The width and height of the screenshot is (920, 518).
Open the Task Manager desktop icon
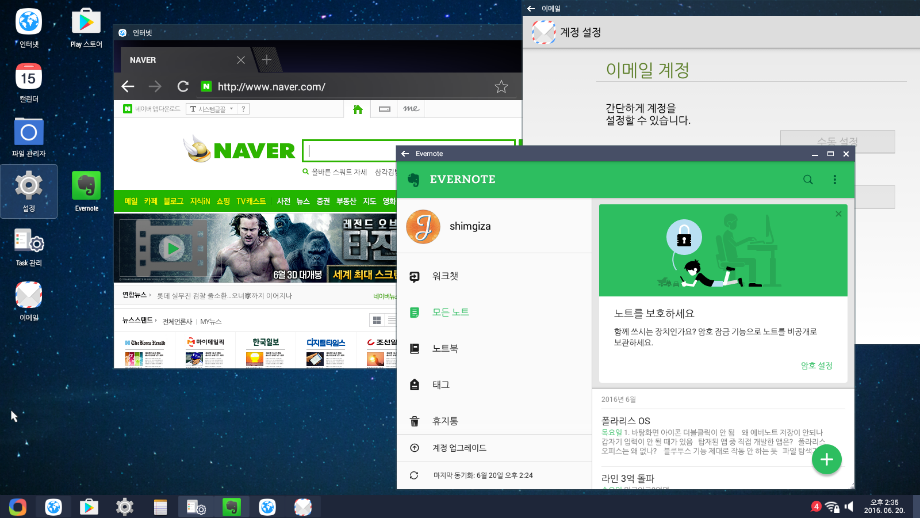(29, 246)
